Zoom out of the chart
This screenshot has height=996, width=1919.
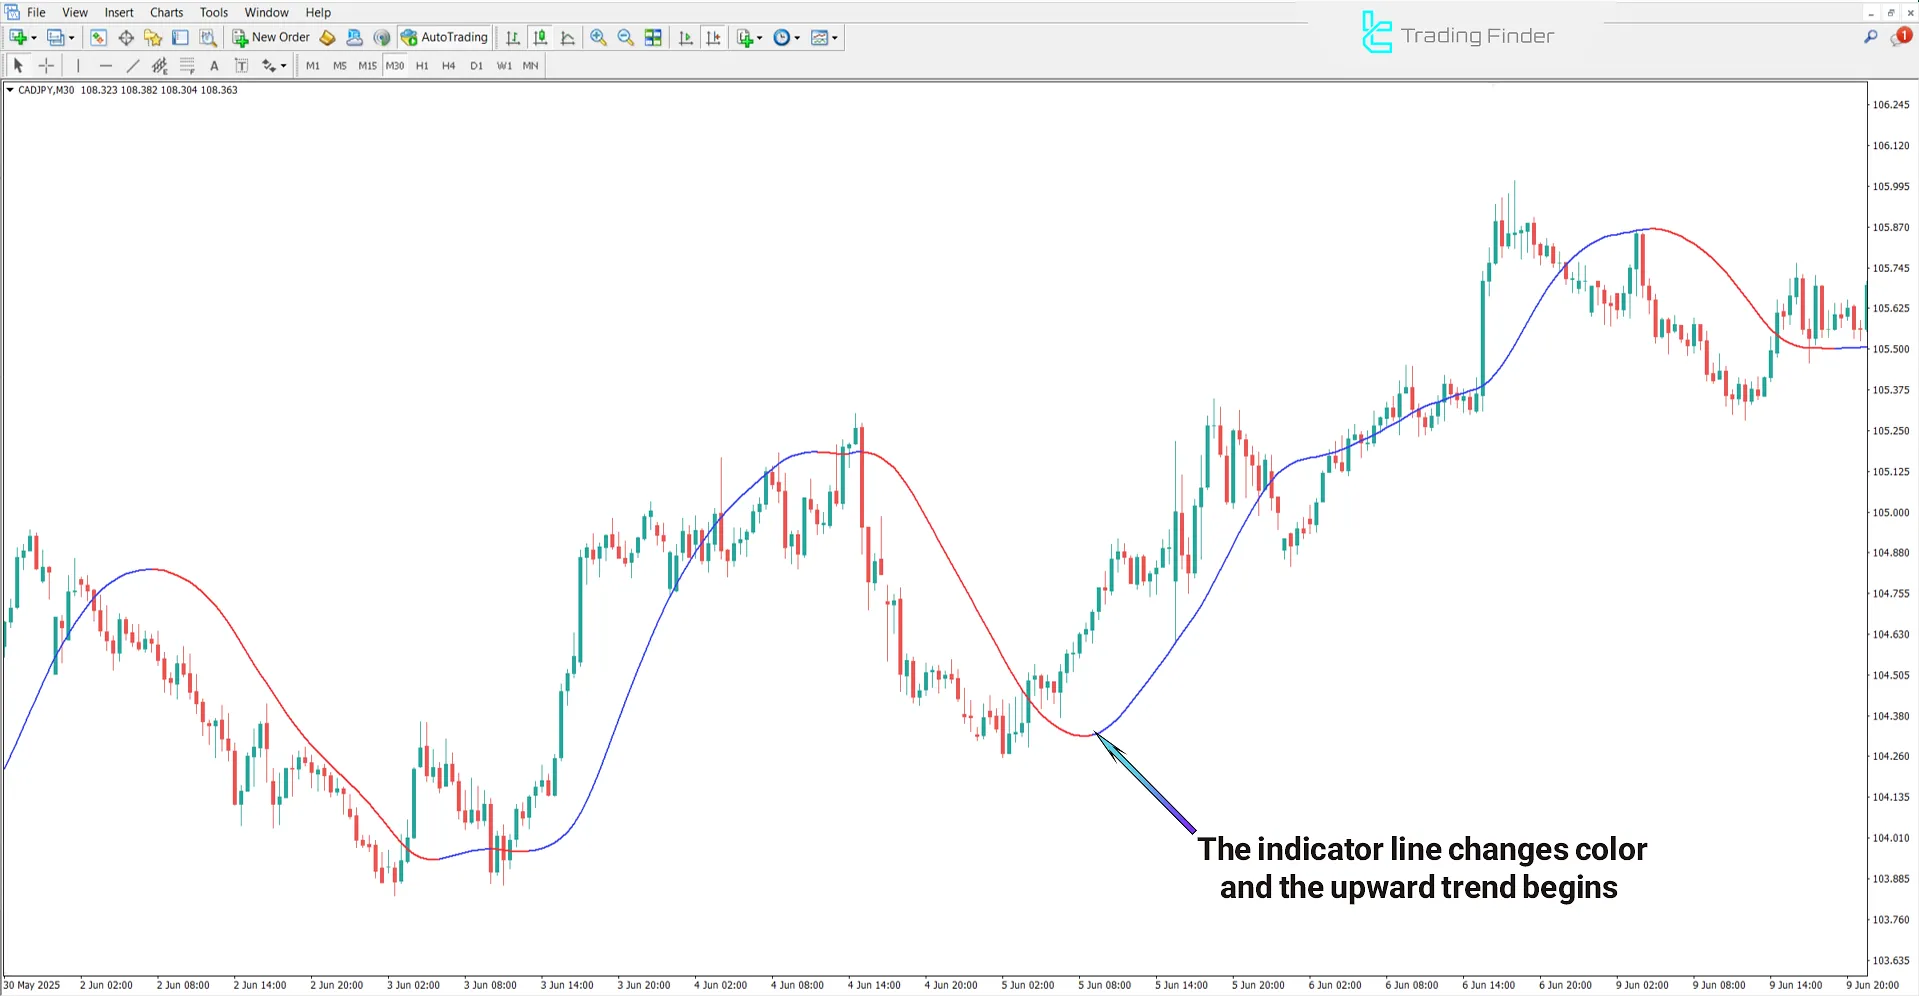(625, 37)
